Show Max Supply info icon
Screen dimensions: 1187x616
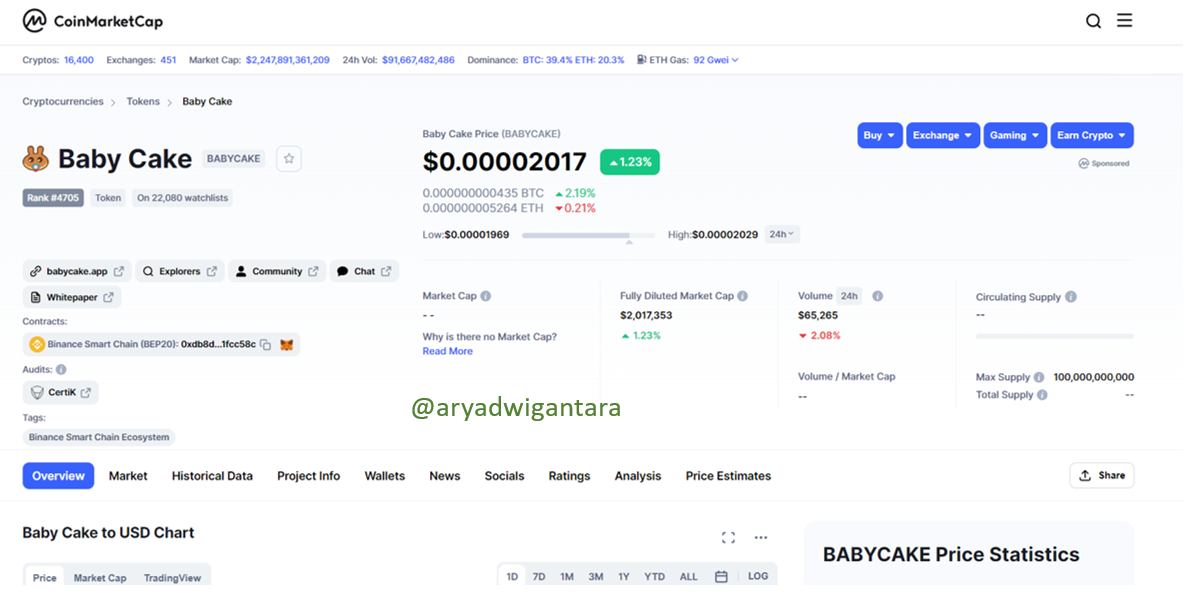pyautogui.click(x=1039, y=377)
